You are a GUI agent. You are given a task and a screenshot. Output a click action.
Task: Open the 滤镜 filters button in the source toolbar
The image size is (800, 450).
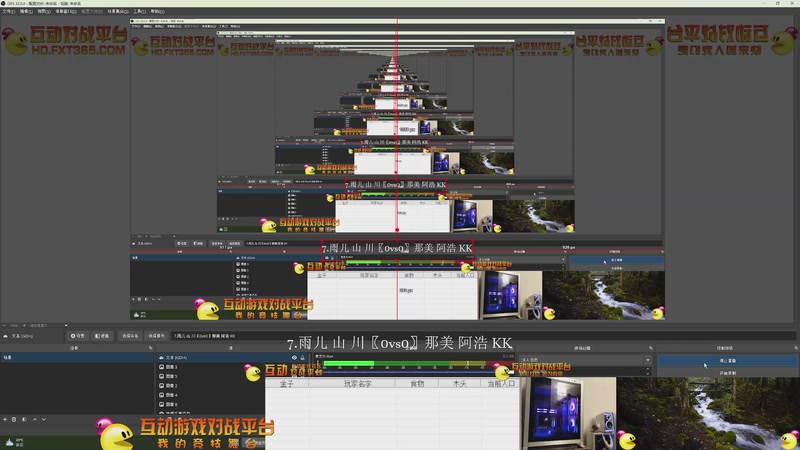pos(102,336)
